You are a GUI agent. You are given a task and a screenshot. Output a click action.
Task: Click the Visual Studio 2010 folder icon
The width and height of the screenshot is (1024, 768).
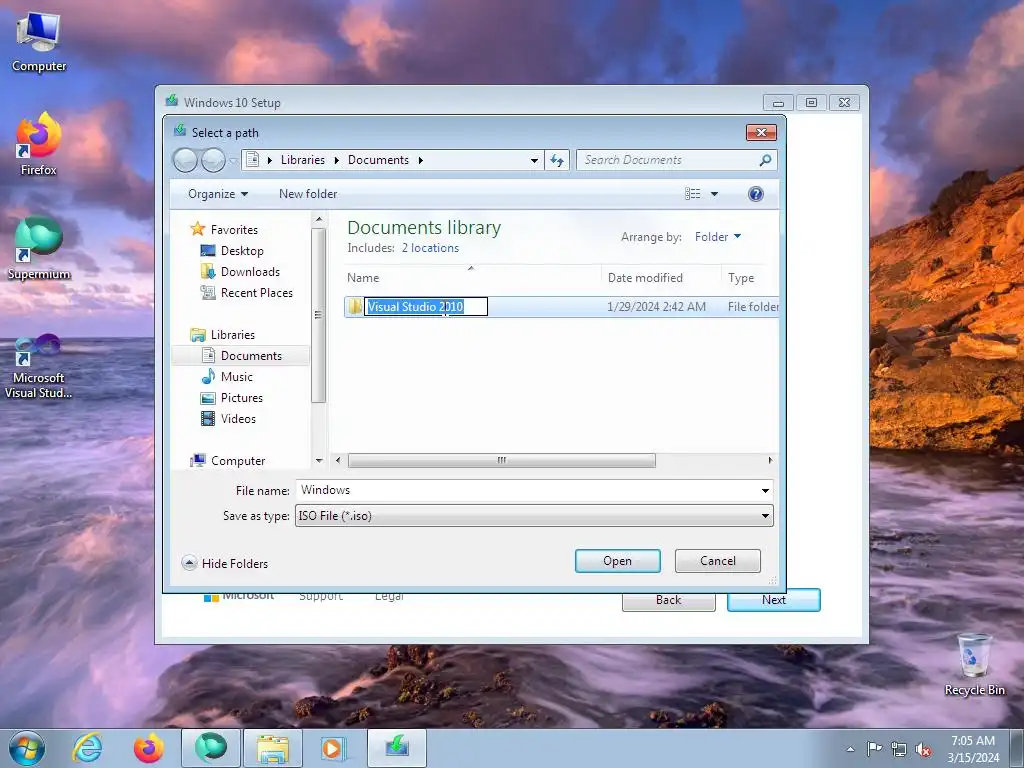[355, 307]
